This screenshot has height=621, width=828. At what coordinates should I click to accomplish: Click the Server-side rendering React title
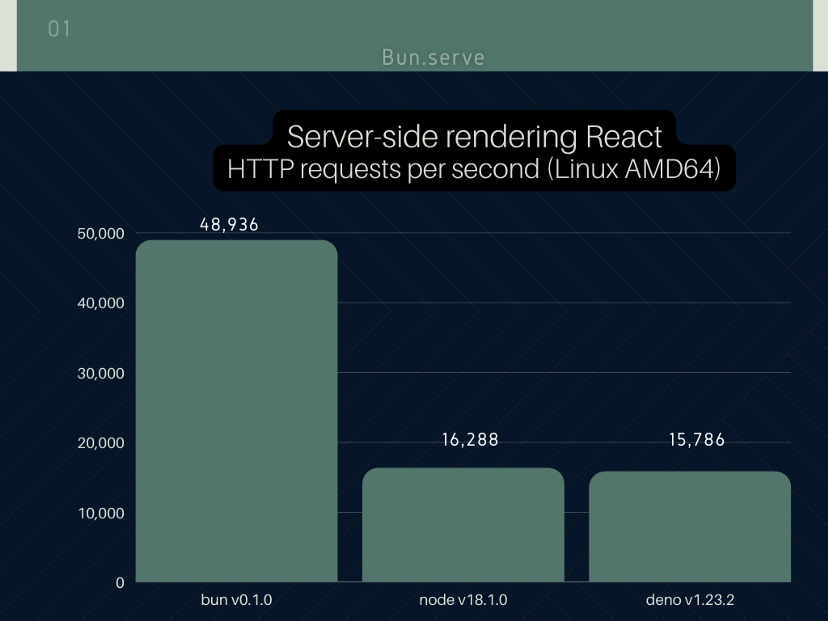click(474, 137)
